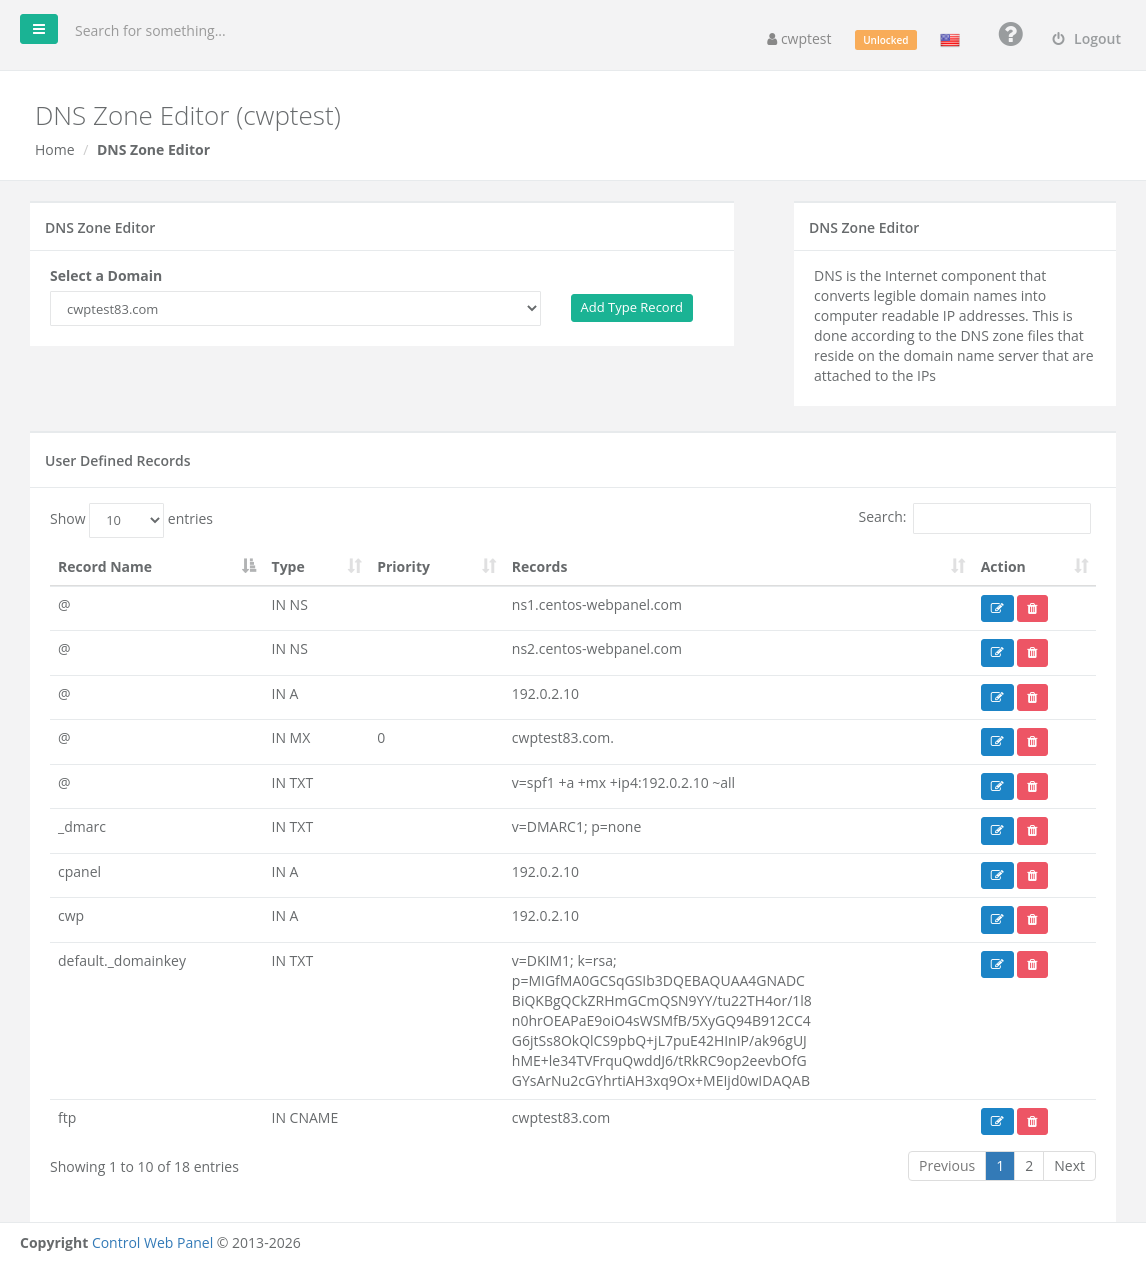Viewport: 1146px width, 1262px height.
Task: Select pagination page 1
Action: (x=1000, y=1166)
